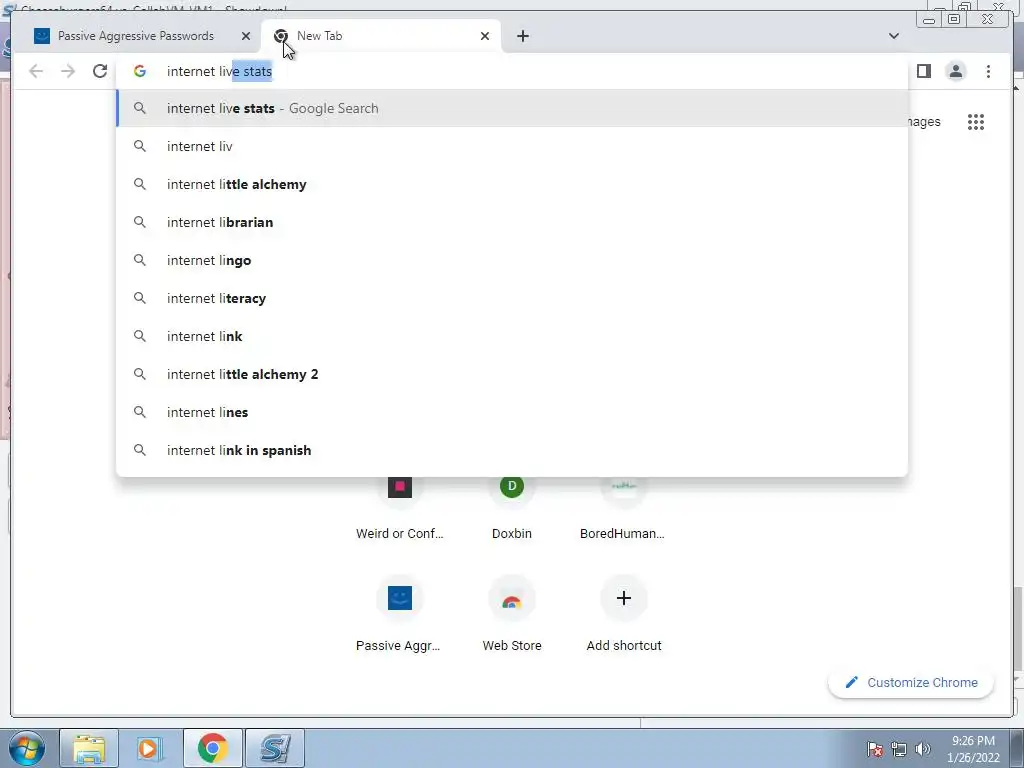Viewport: 1024px width, 768px height.
Task: Pick the internet little alchemy 2 suggestion
Action: (x=512, y=374)
